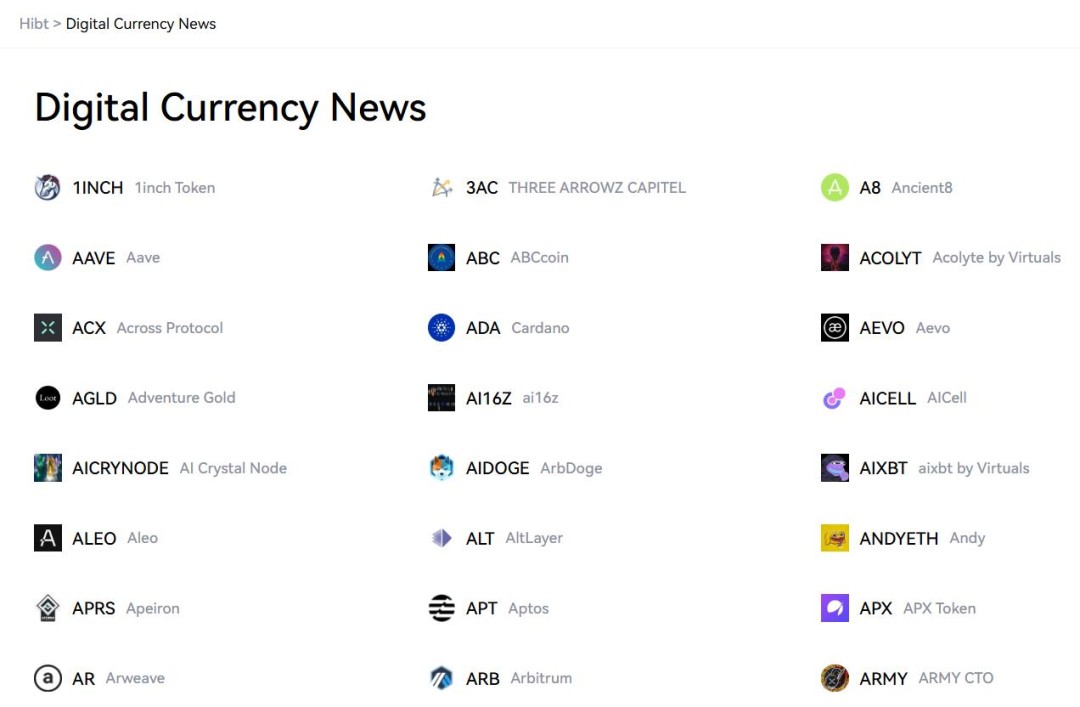Click the black AGLD Loot icon
This screenshot has width=1080, height=707.
[48, 398]
